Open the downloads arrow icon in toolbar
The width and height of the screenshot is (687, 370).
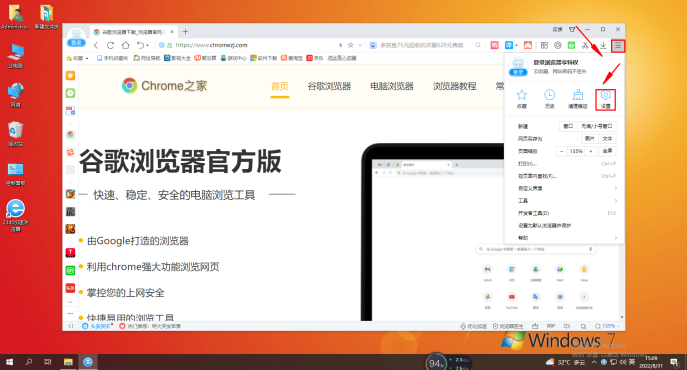603,45
